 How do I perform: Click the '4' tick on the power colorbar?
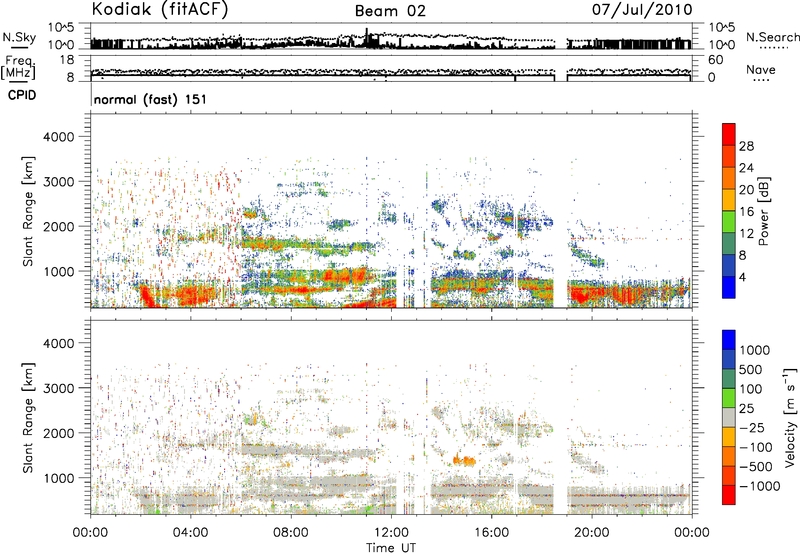pyautogui.click(x=742, y=277)
